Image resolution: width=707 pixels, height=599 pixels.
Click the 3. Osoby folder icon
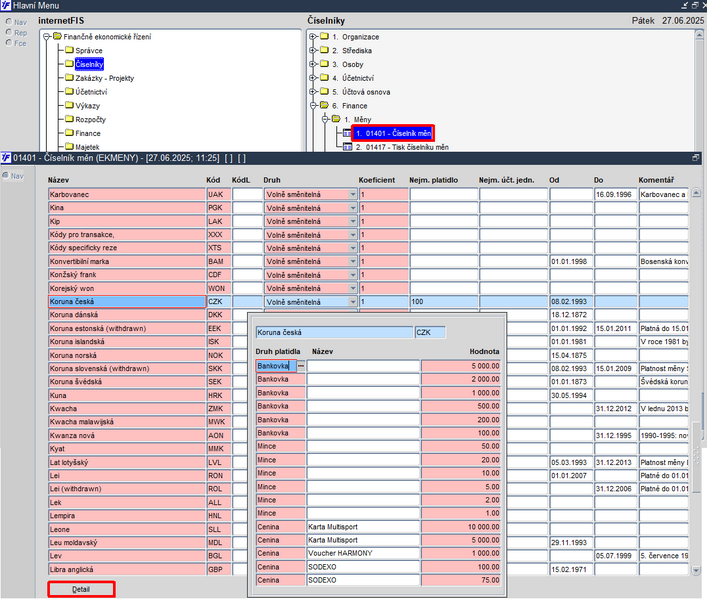click(325, 64)
